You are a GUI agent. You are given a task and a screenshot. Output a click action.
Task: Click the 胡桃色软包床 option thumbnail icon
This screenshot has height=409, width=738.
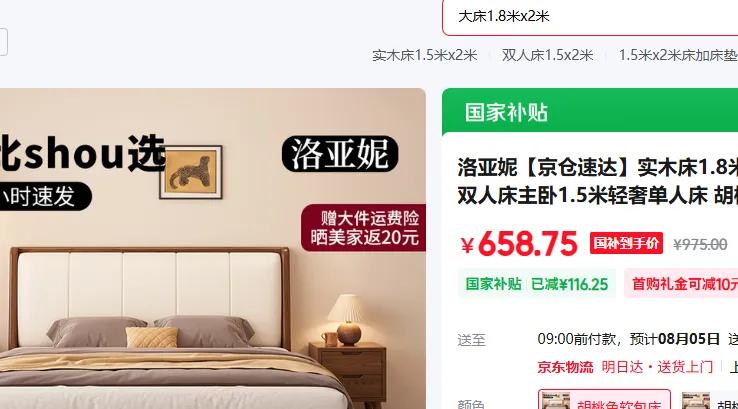coord(555,401)
